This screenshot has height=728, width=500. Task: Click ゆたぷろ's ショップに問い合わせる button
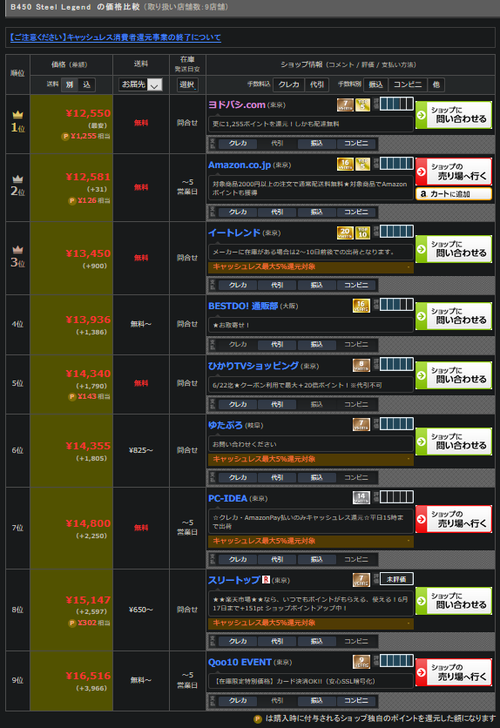click(x=454, y=441)
